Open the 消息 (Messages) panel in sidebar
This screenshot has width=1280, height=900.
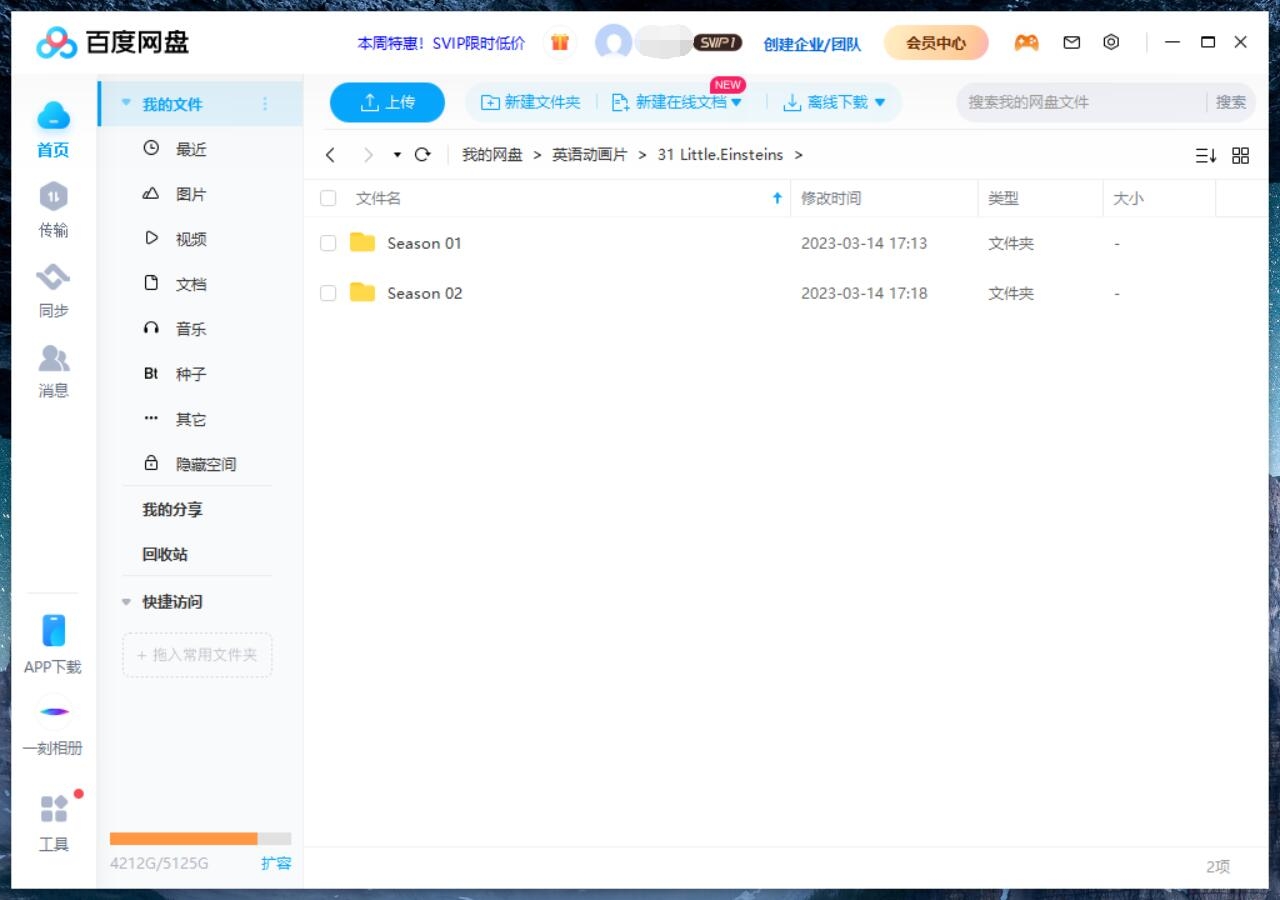pyautogui.click(x=53, y=372)
